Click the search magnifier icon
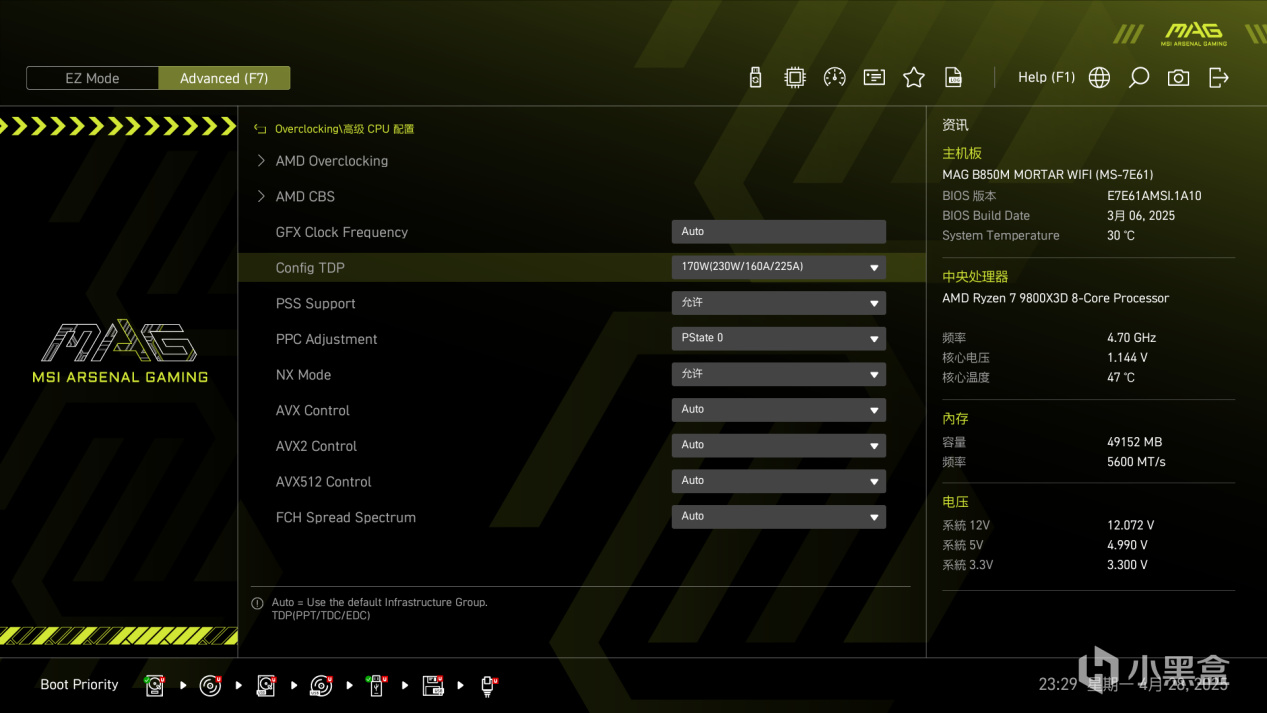 click(x=1139, y=78)
